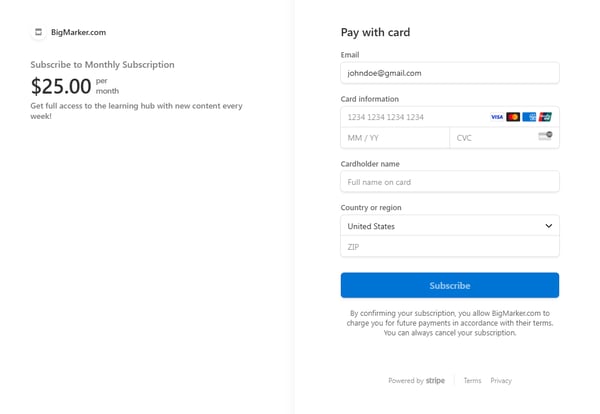This screenshot has height=414, width=600.
Task: Click the UnionPay card brand icon
Action: point(545,117)
